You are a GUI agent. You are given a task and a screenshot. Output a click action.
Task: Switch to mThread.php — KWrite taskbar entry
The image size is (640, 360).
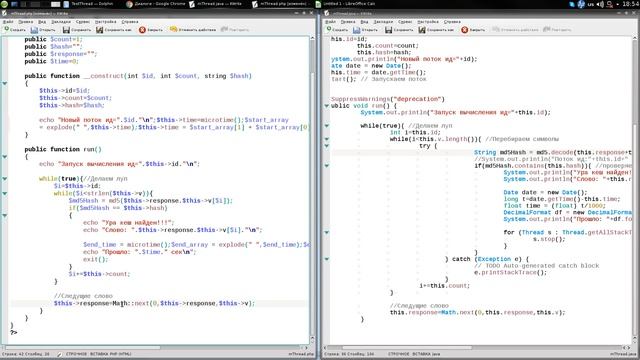tap(280, 4)
